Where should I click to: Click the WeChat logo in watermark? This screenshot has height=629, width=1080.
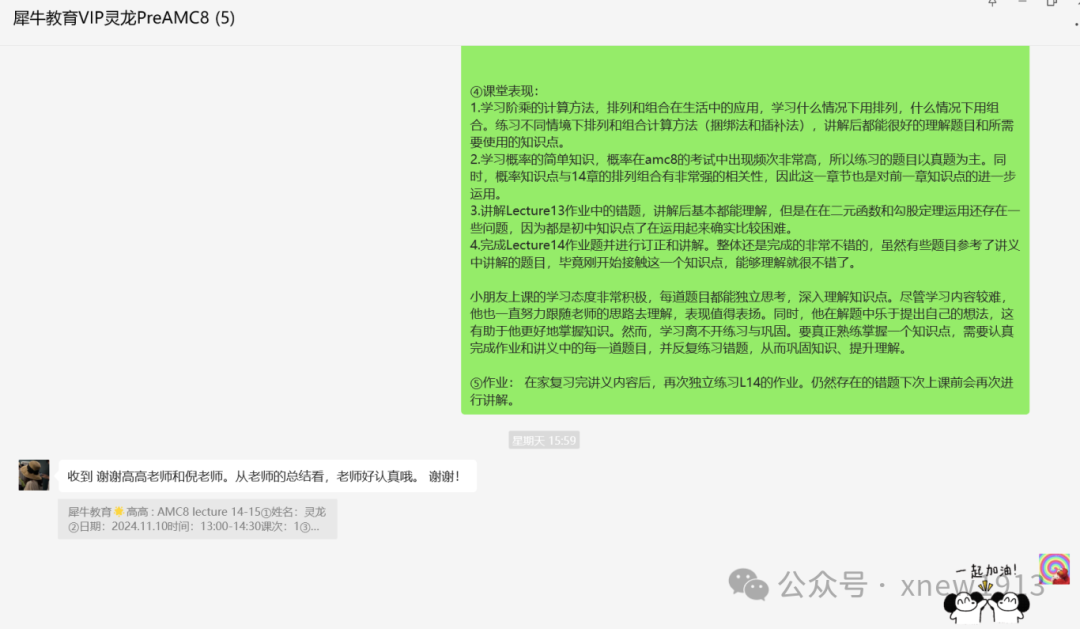coord(749,582)
